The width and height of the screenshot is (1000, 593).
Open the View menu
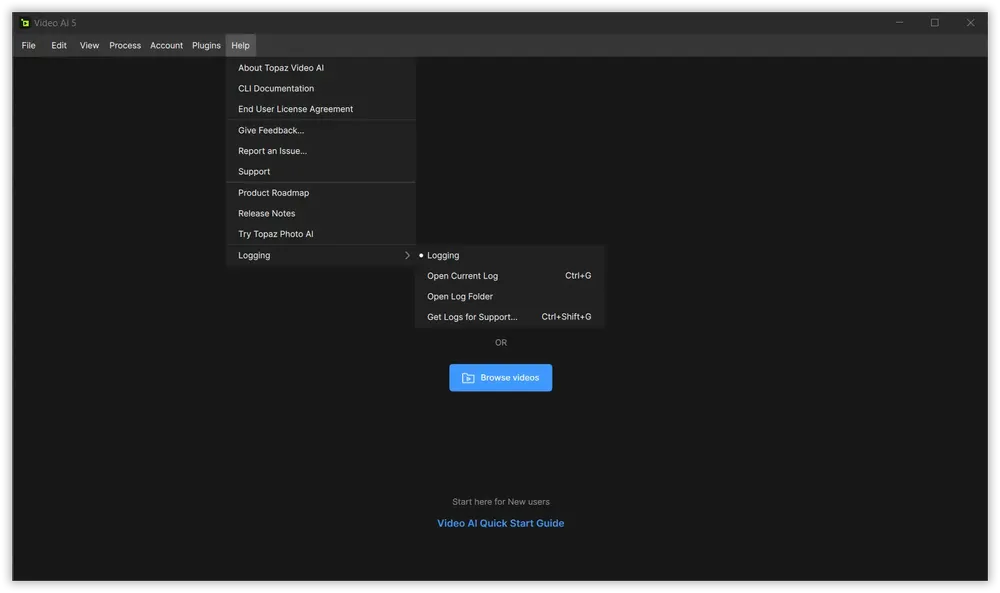point(89,45)
